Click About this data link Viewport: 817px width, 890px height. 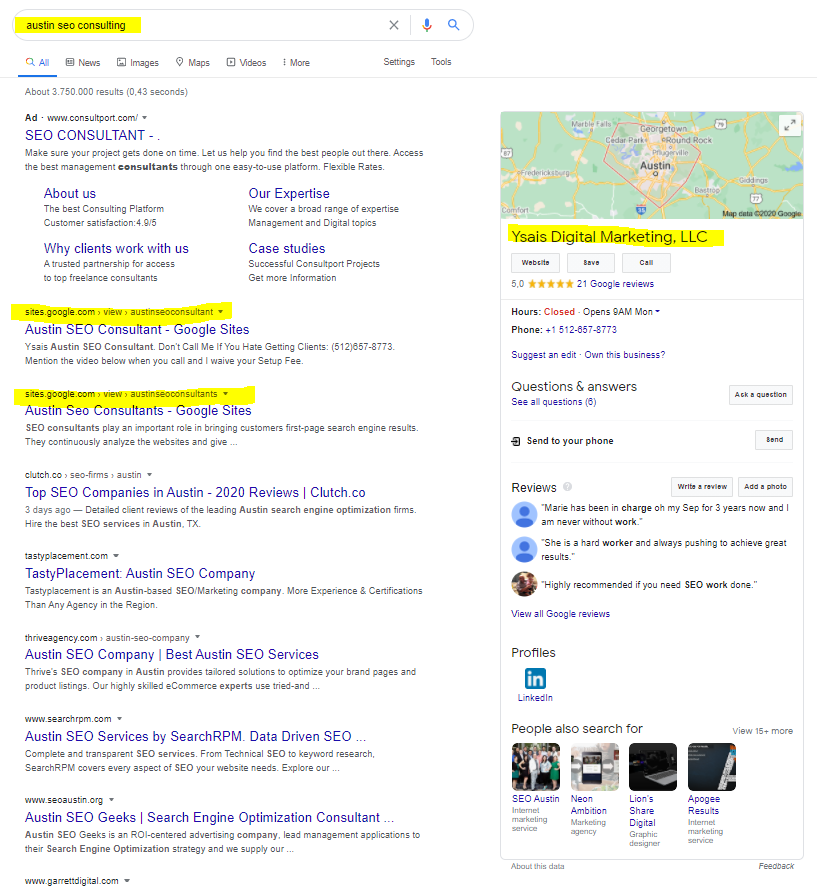538,866
